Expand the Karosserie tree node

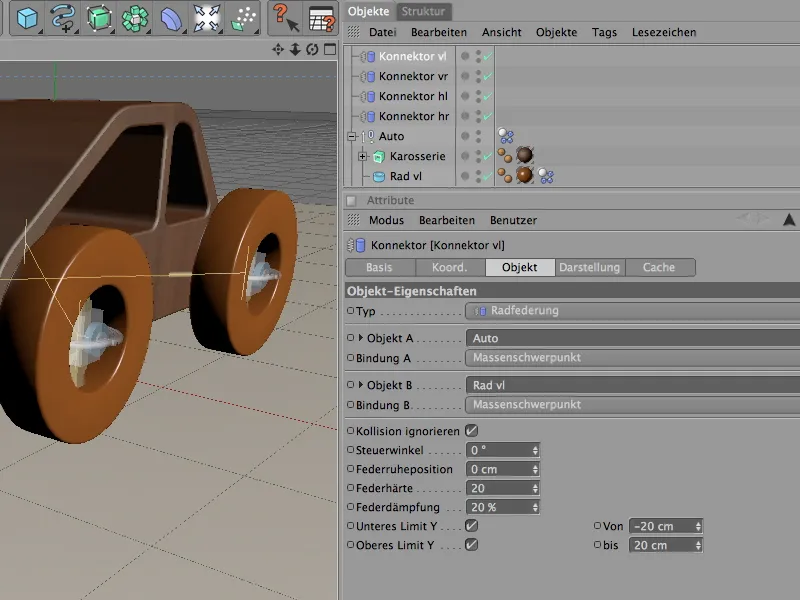362,157
